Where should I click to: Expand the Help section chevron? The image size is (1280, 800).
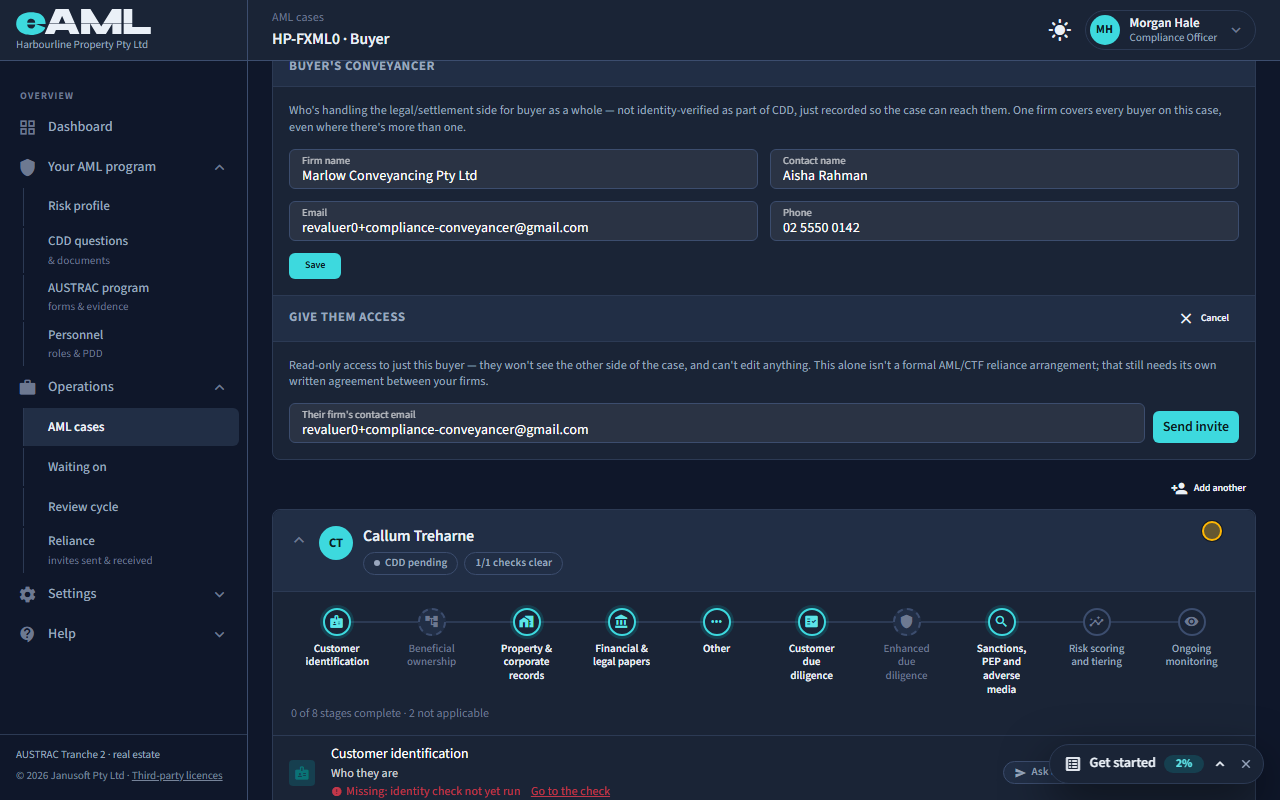(x=220, y=634)
